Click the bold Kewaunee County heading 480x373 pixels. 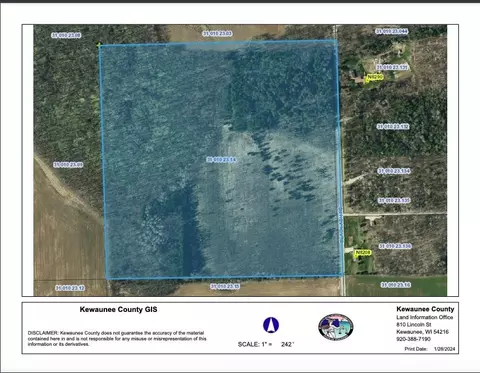click(x=425, y=309)
